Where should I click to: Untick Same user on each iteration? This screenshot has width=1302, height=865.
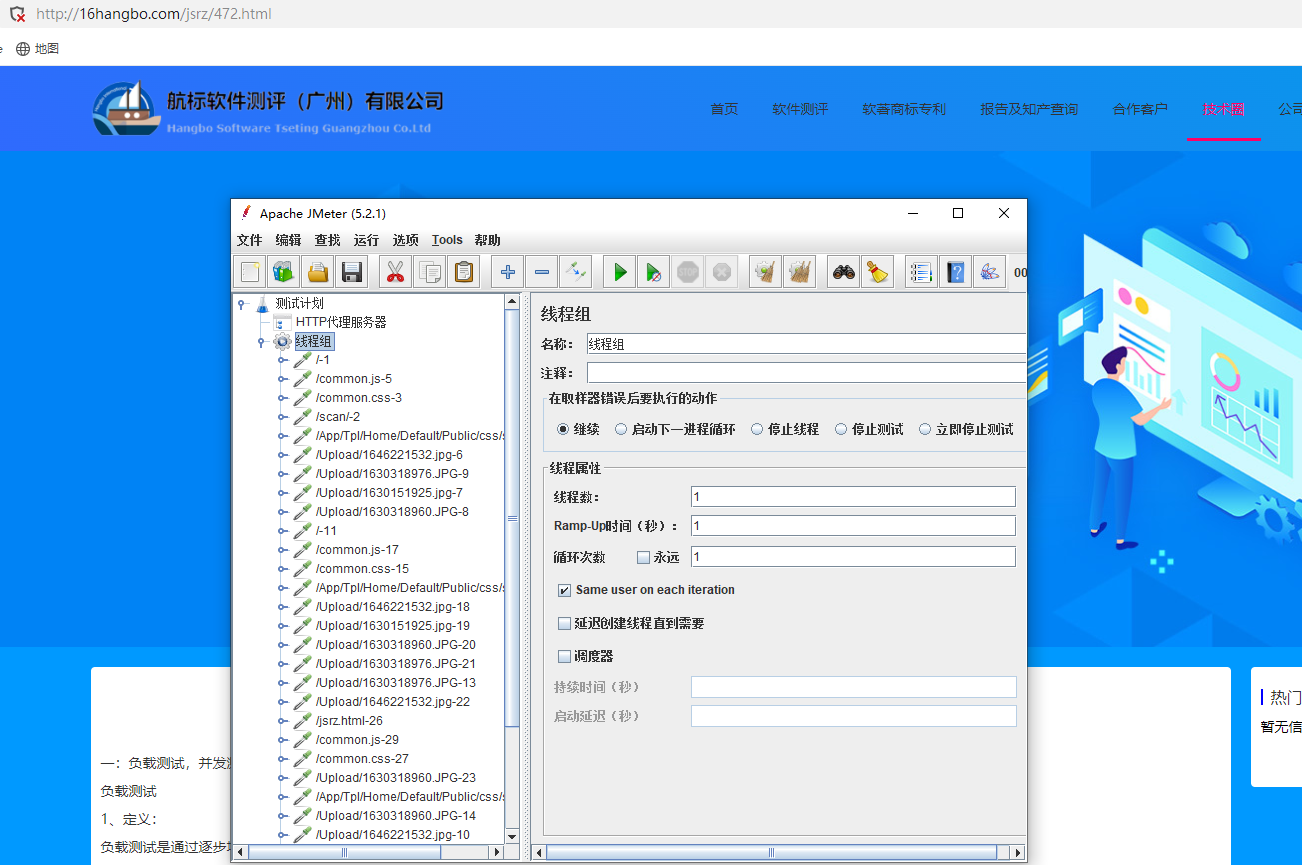tap(564, 590)
